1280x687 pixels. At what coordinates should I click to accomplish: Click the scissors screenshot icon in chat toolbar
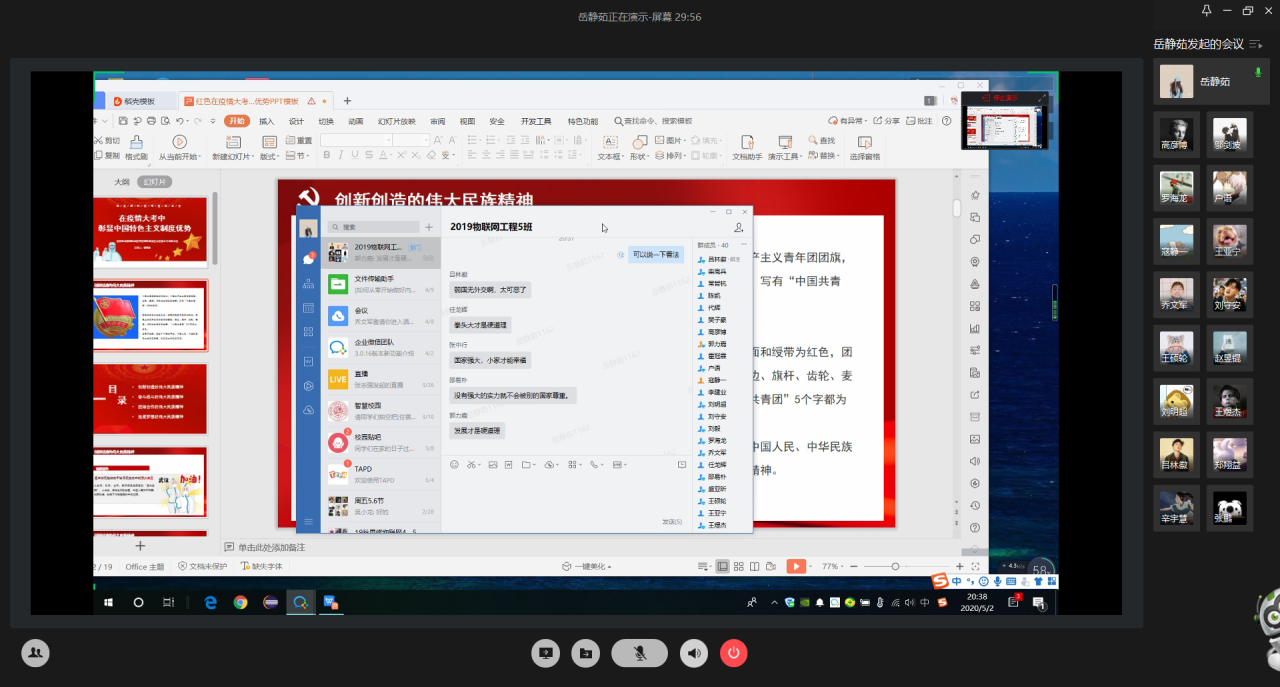tap(471, 464)
